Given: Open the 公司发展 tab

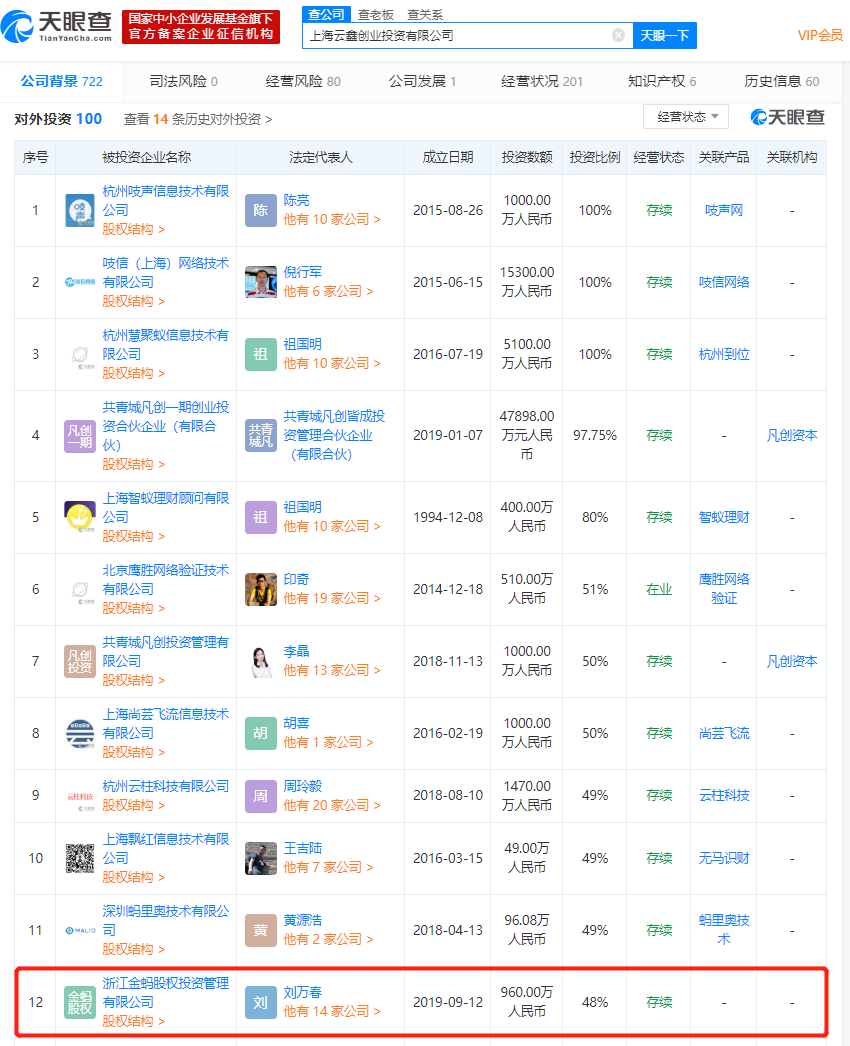Looking at the screenshot, I should point(422,81).
